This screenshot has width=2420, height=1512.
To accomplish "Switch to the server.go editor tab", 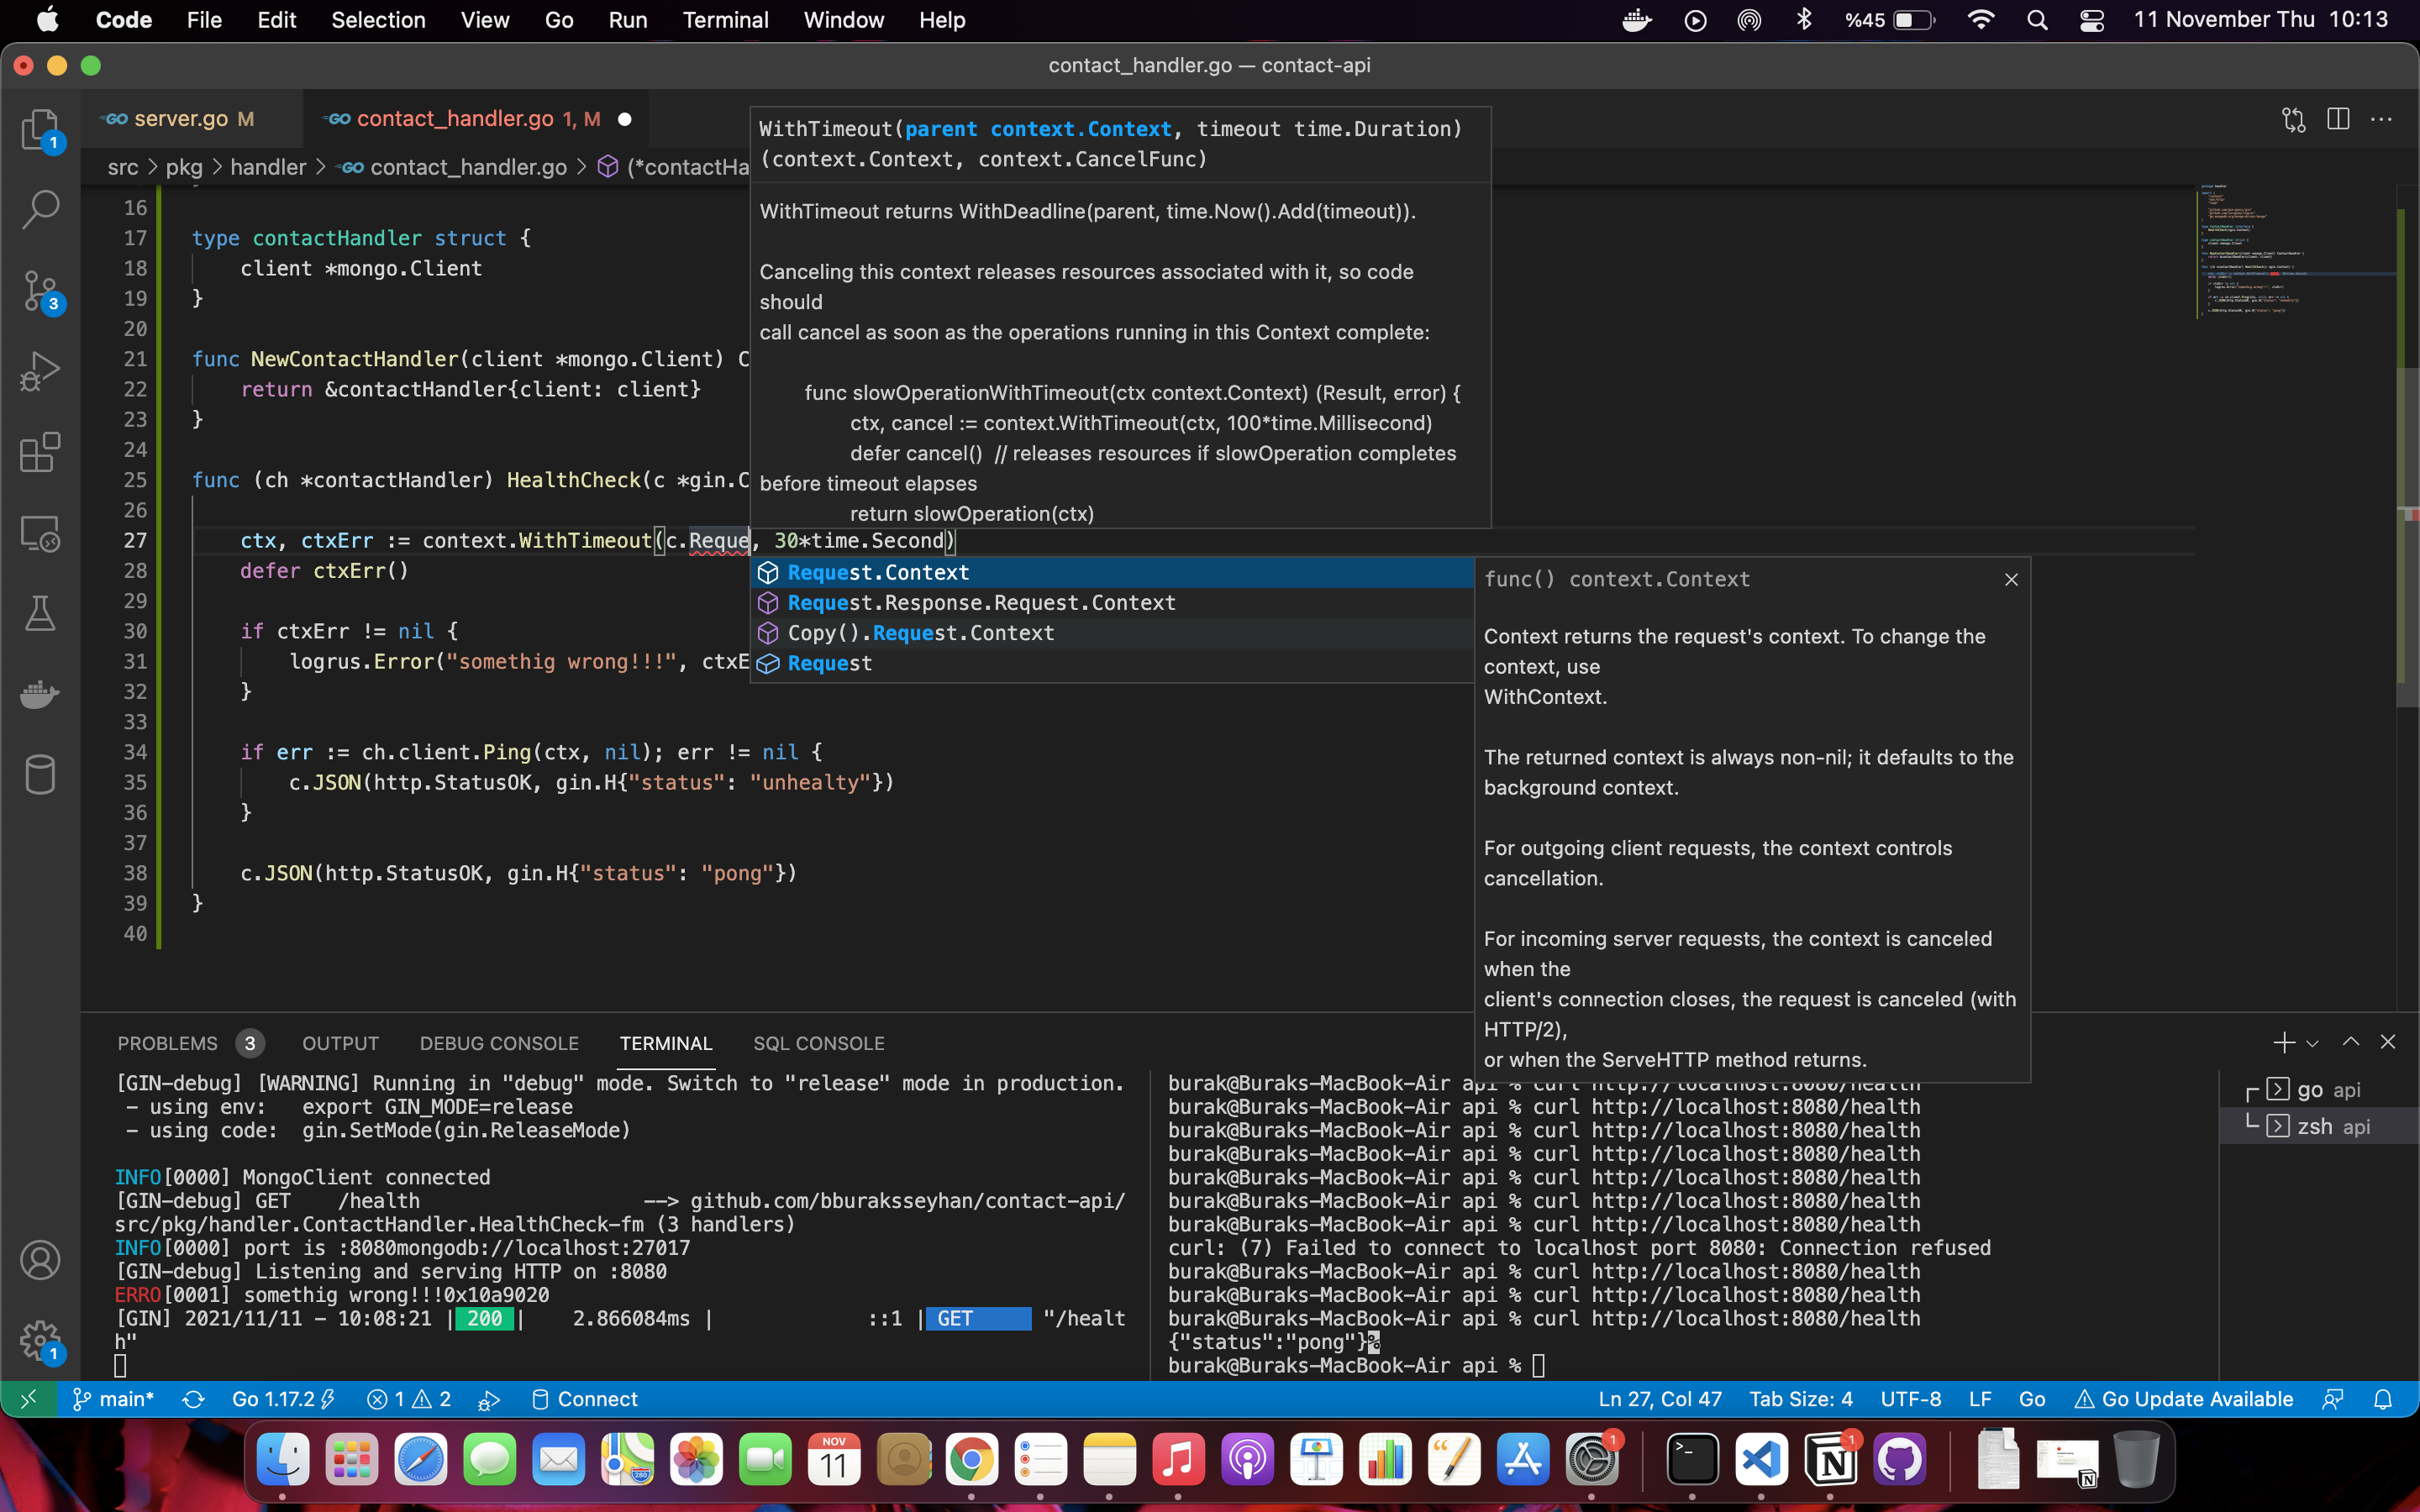I will 181,119.
